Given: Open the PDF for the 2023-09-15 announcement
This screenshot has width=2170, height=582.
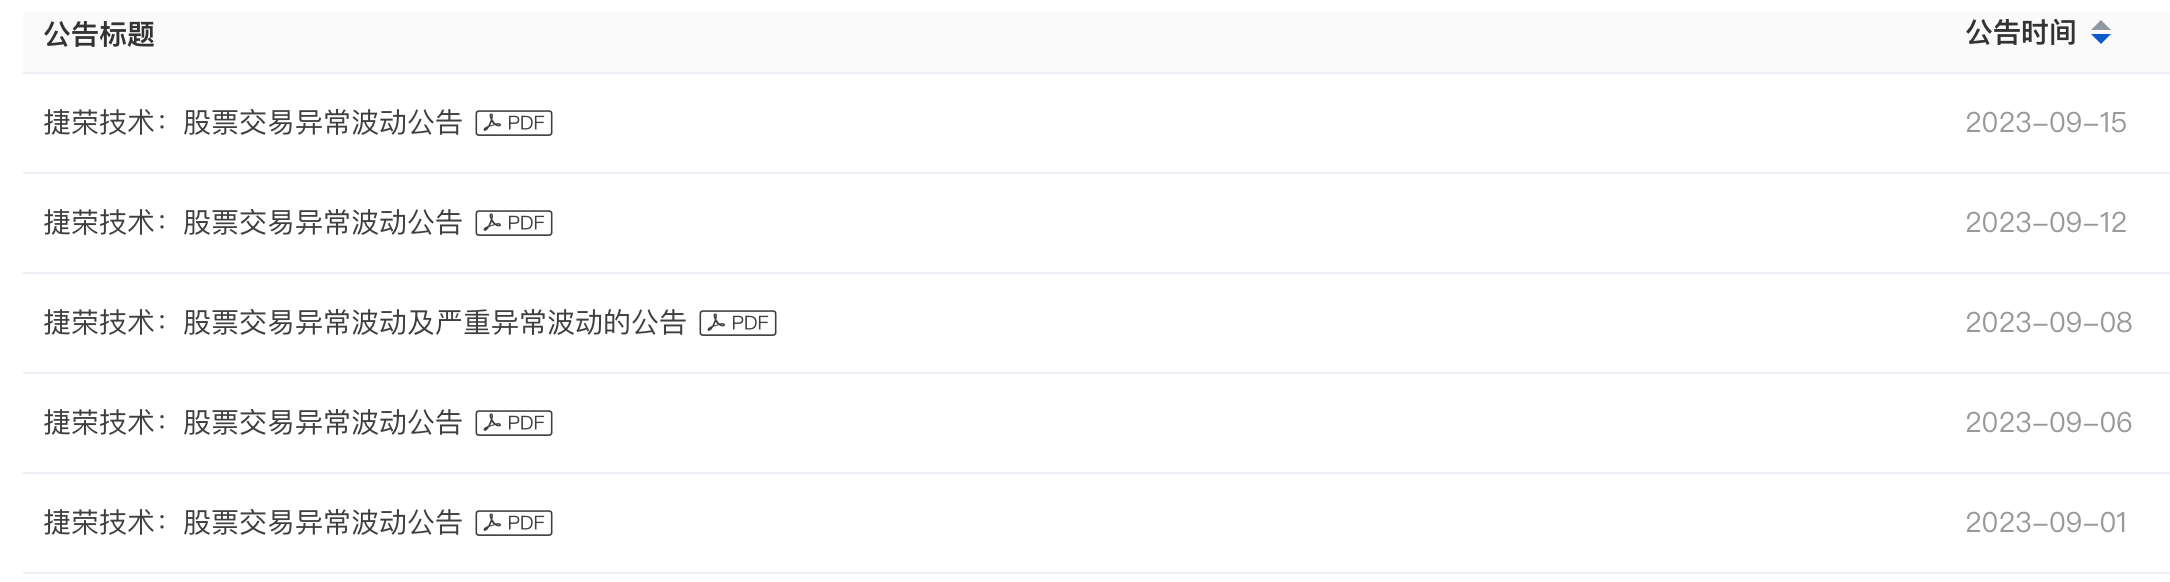Looking at the screenshot, I should pos(513,123).
